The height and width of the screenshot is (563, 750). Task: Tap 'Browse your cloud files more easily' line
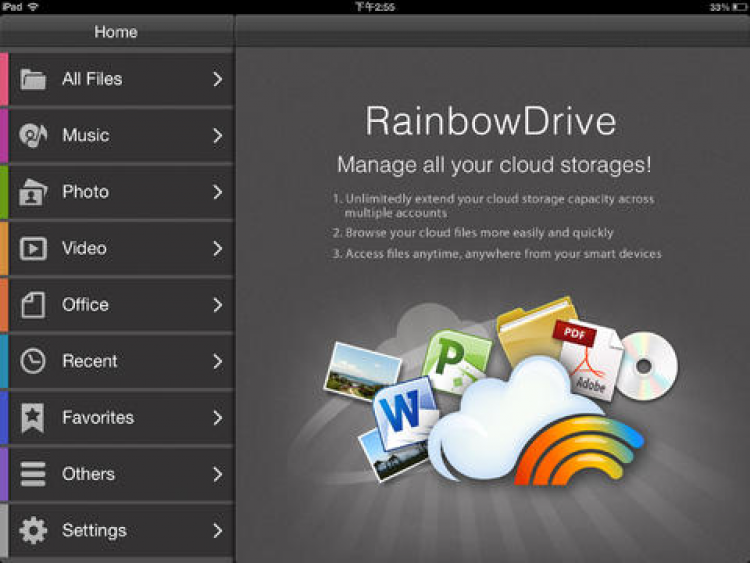(x=473, y=233)
